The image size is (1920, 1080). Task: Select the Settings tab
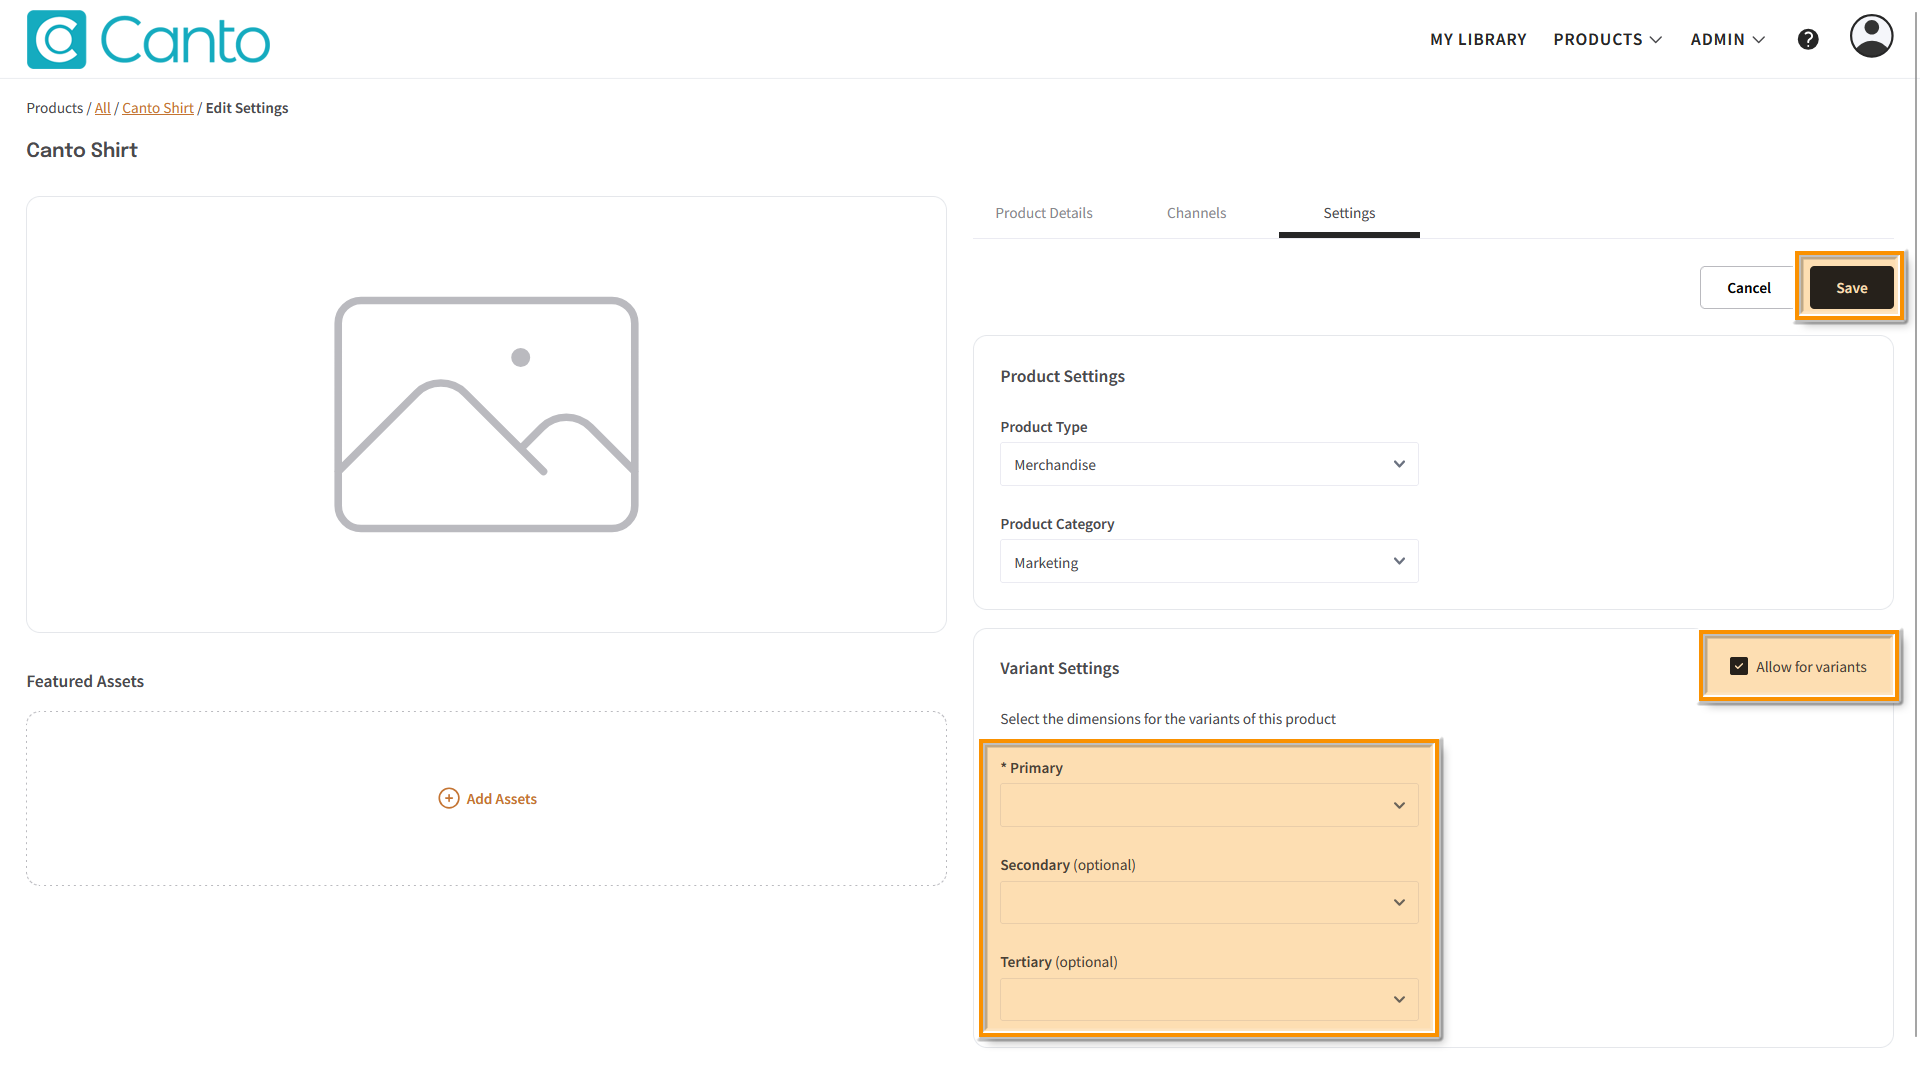1349,213
